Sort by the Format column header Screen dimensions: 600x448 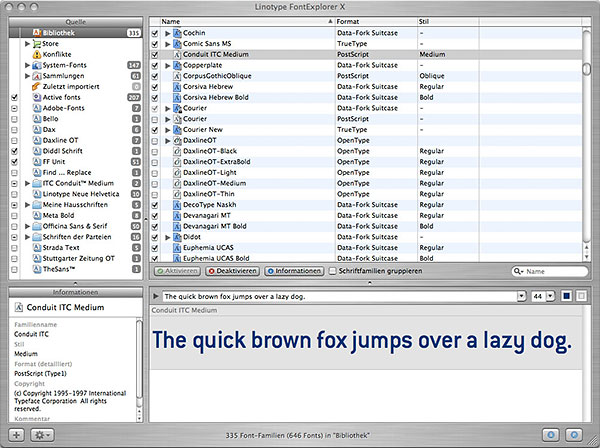376,22
